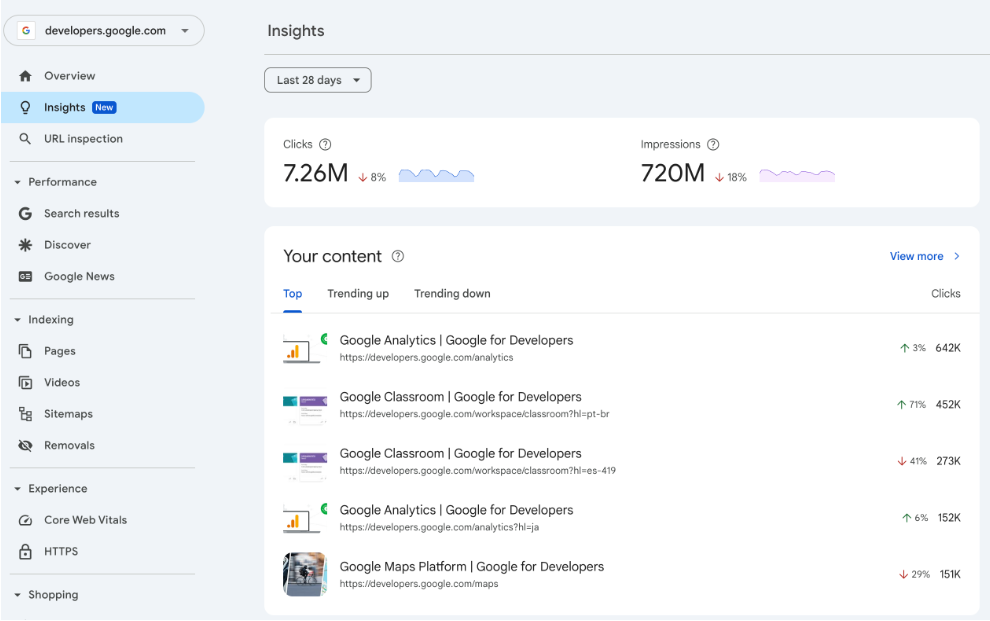The width and height of the screenshot is (990, 621).
Task: Open the developers.google.com property selector
Action: coord(104,31)
